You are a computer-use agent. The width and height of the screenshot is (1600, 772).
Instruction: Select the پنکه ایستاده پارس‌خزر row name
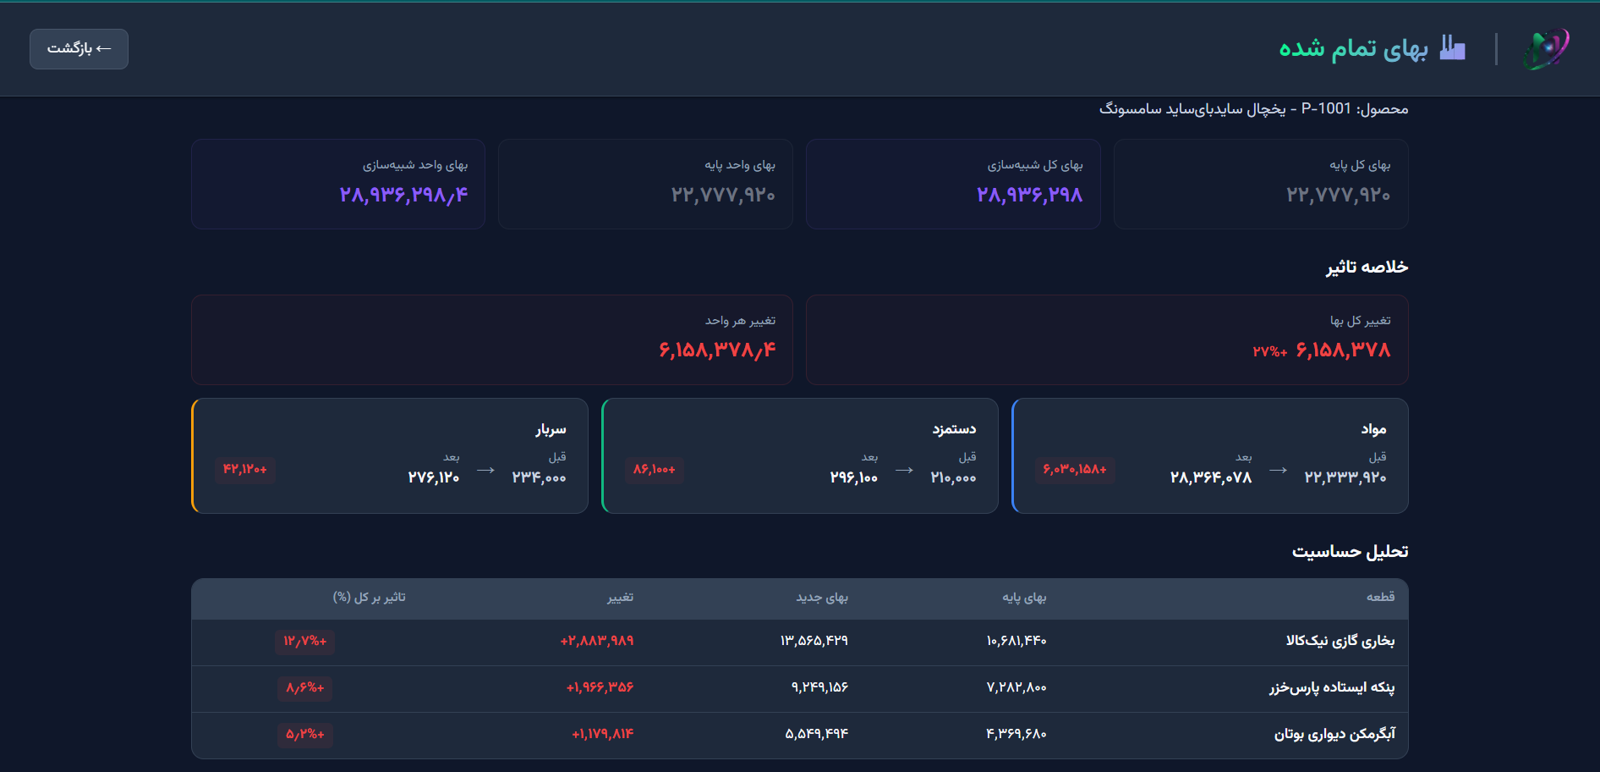1332,688
